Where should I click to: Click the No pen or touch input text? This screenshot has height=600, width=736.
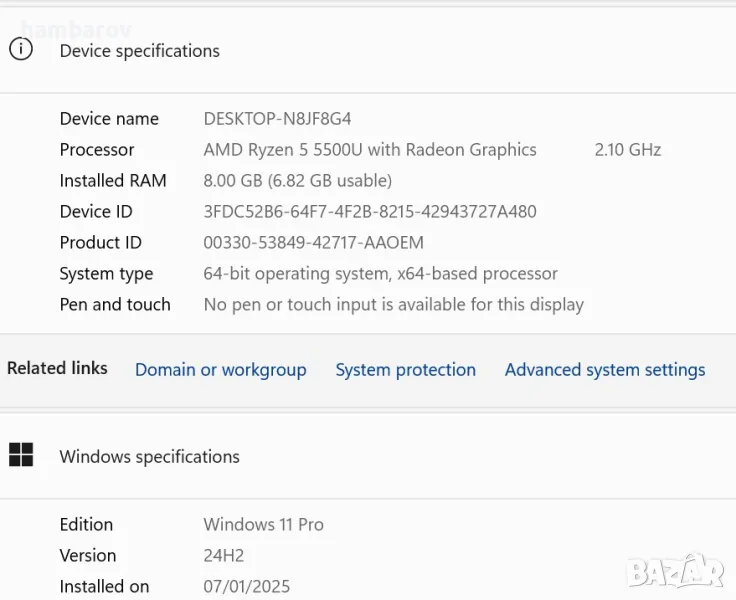[393, 305]
